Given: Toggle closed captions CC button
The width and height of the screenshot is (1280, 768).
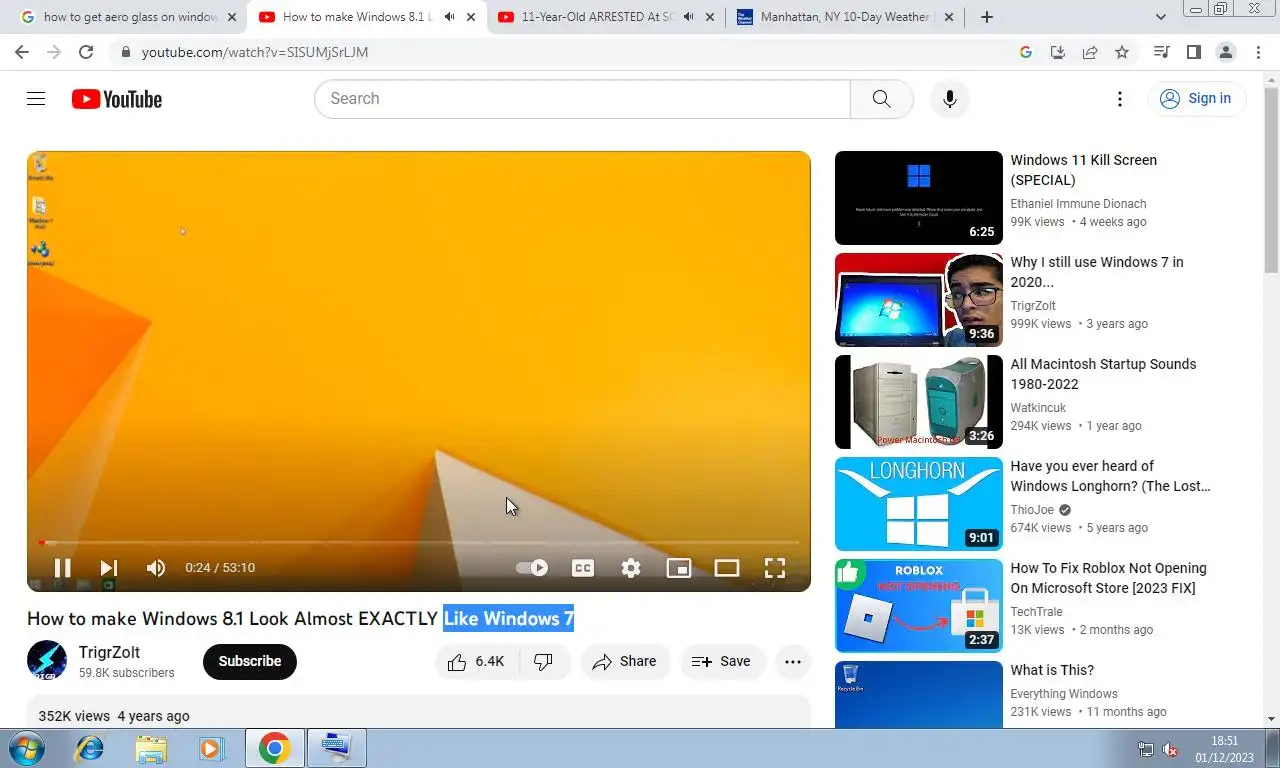Looking at the screenshot, I should point(583,568).
